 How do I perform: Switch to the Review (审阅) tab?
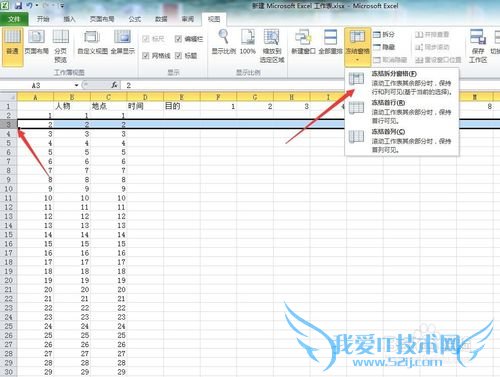(188, 19)
